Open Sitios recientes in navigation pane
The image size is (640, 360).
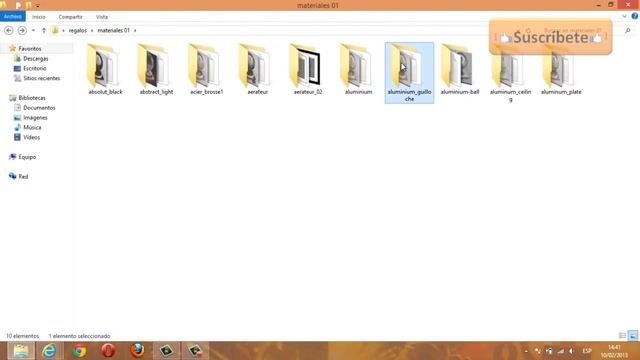(x=41, y=78)
